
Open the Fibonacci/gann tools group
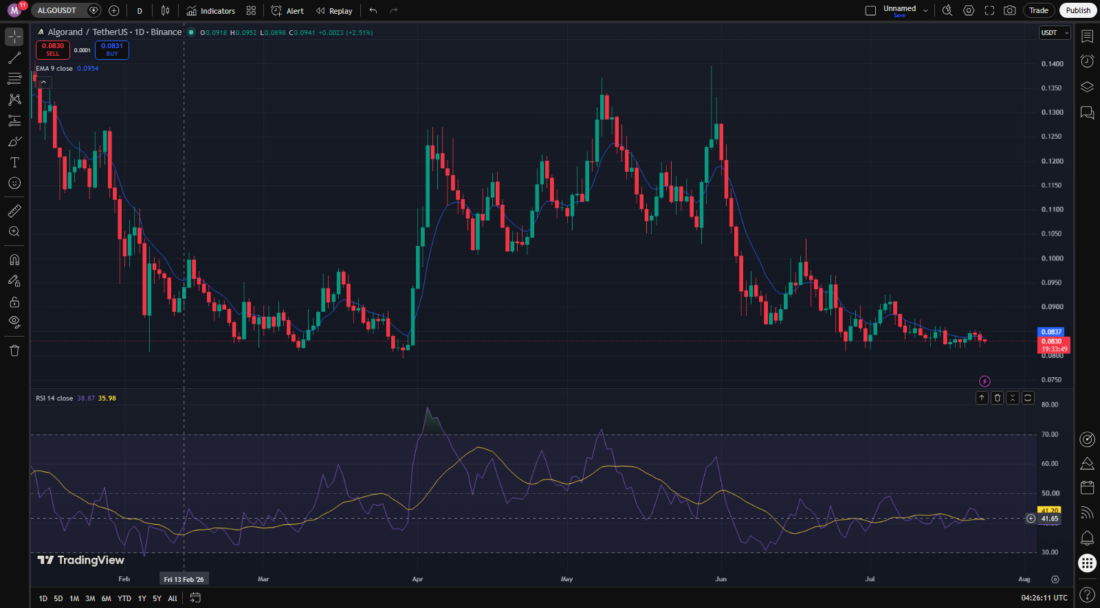(x=14, y=79)
